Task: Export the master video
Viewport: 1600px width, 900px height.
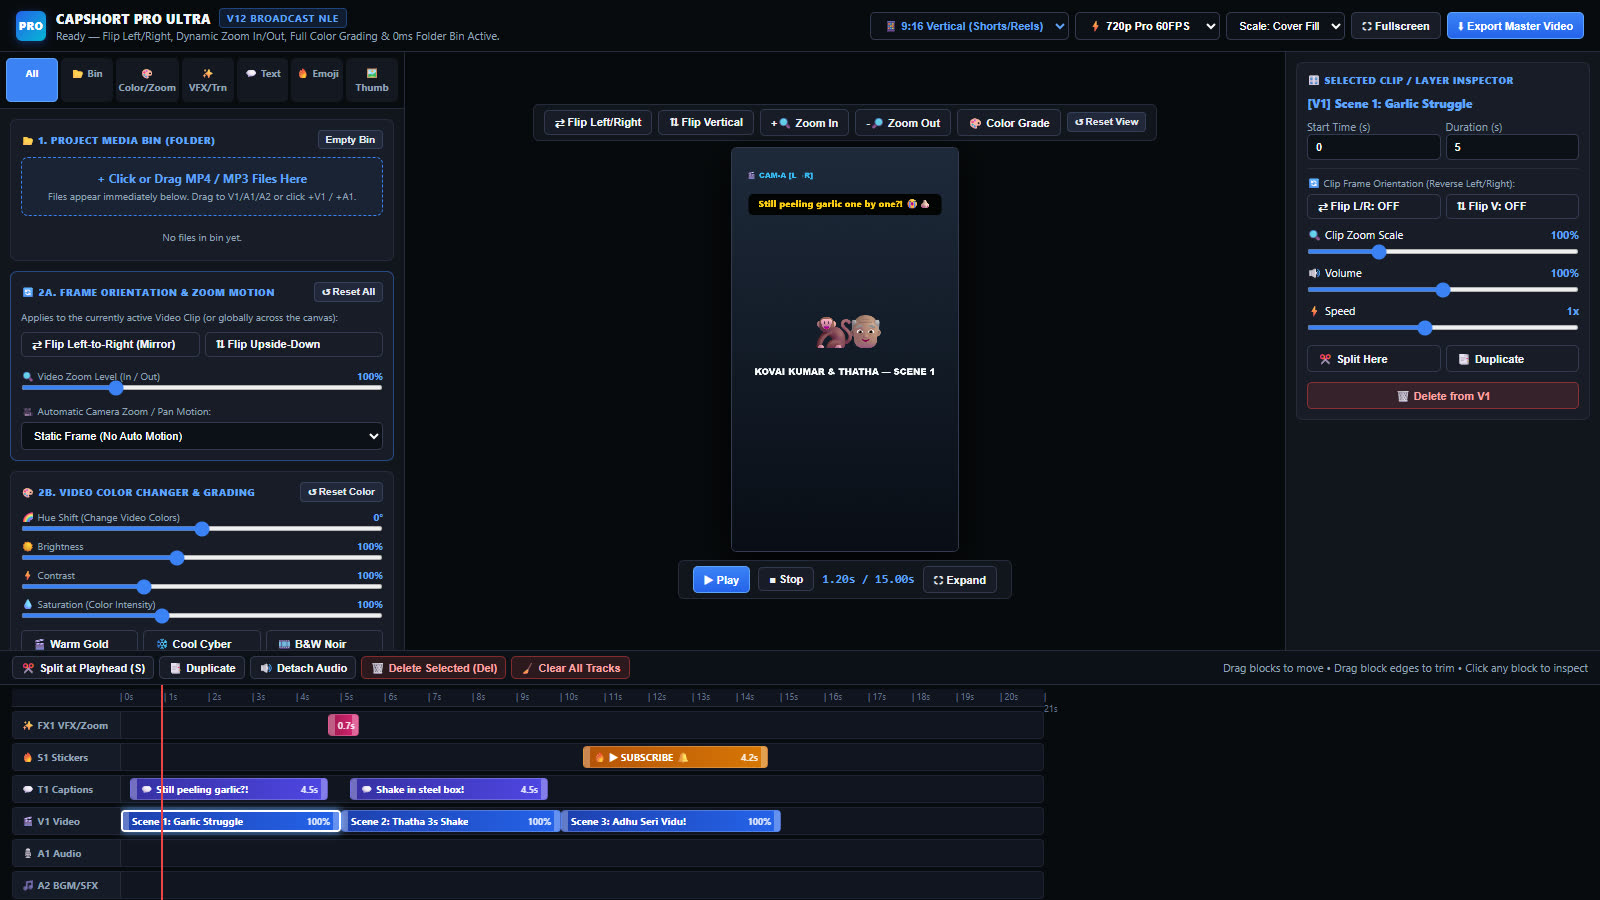Action: tap(1515, 26)
